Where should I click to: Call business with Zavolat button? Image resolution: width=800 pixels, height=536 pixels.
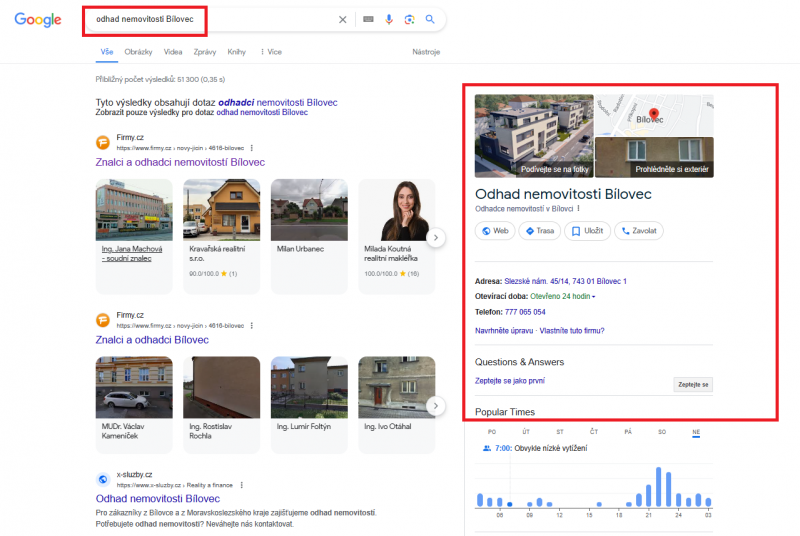[639, 231]
